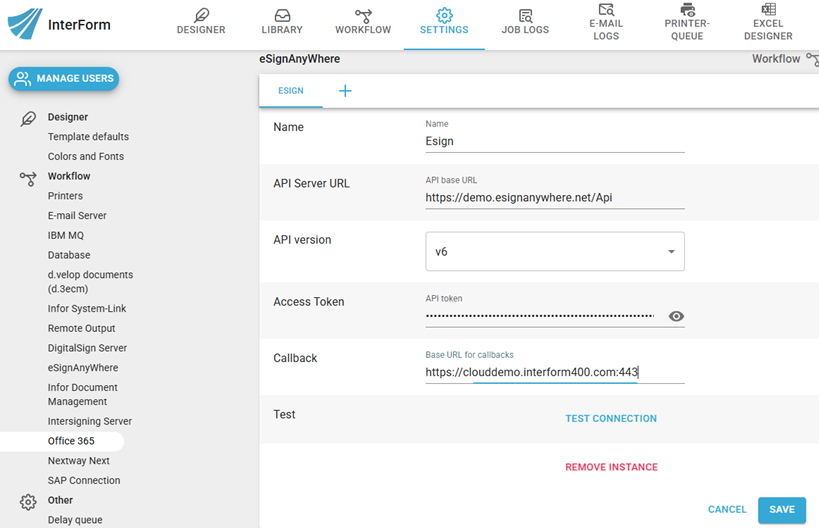Focus the API token password field

pos(541,316)
